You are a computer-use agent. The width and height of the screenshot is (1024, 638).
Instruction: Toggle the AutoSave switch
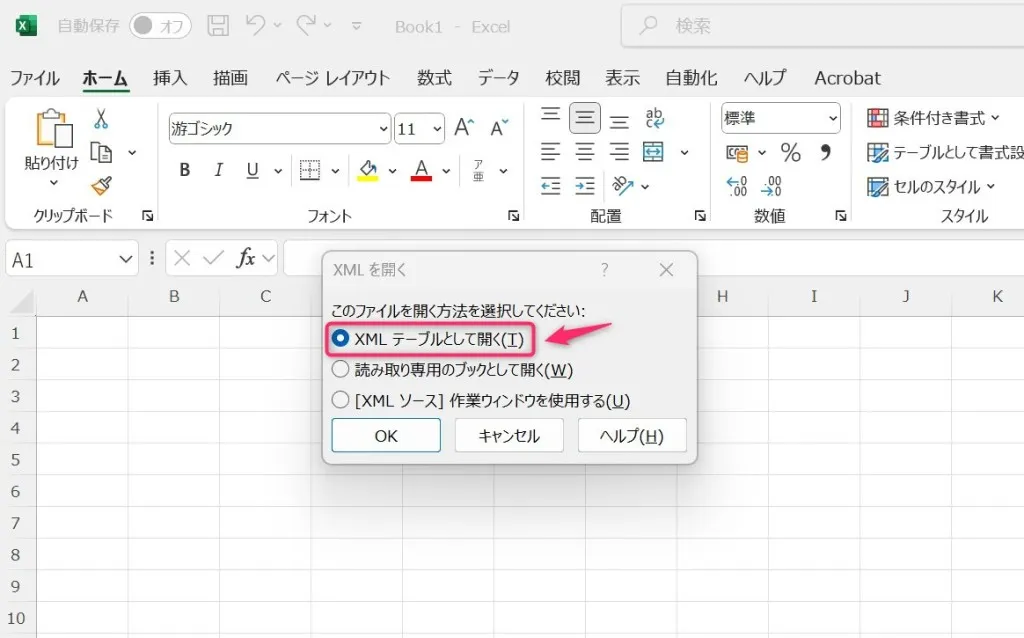point(160,27)
